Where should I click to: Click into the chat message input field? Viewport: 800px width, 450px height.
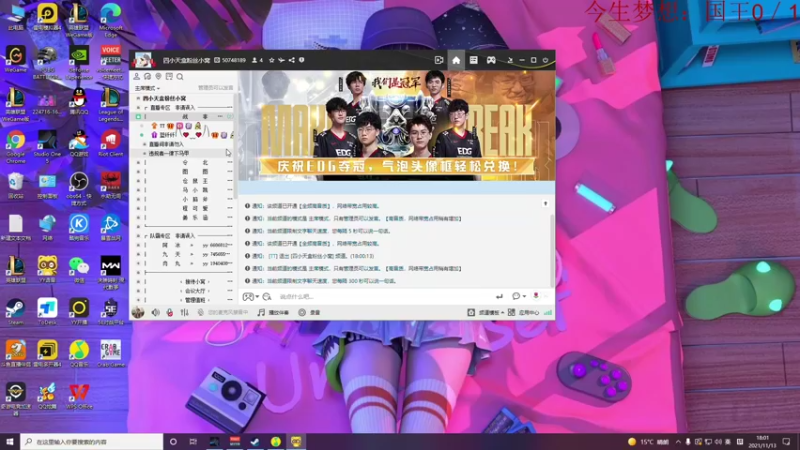coord(383,296)
